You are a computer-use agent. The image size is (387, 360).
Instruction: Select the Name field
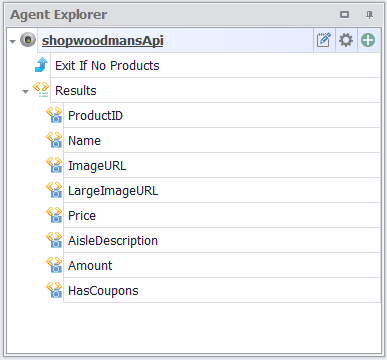click(x=222, y=140)
